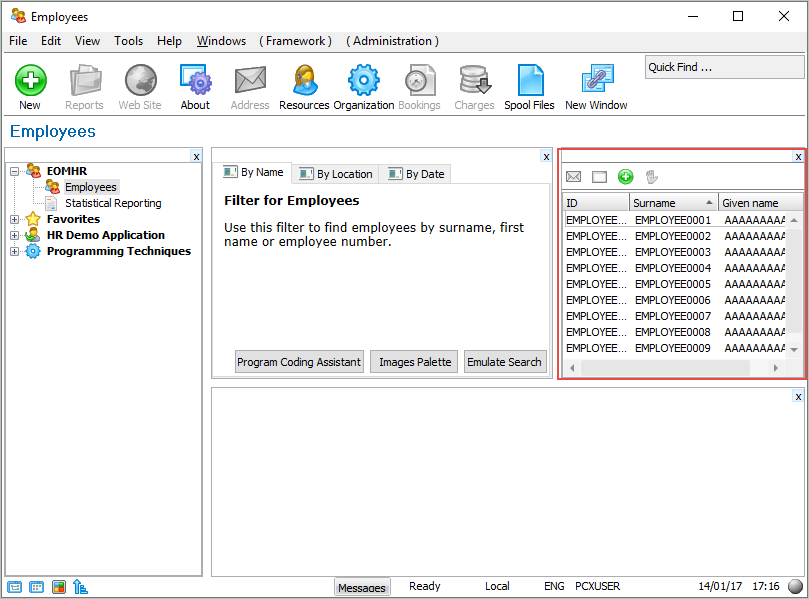Click the list's vertical scroll down arrow
809x599 pixels.
point(794,349)
